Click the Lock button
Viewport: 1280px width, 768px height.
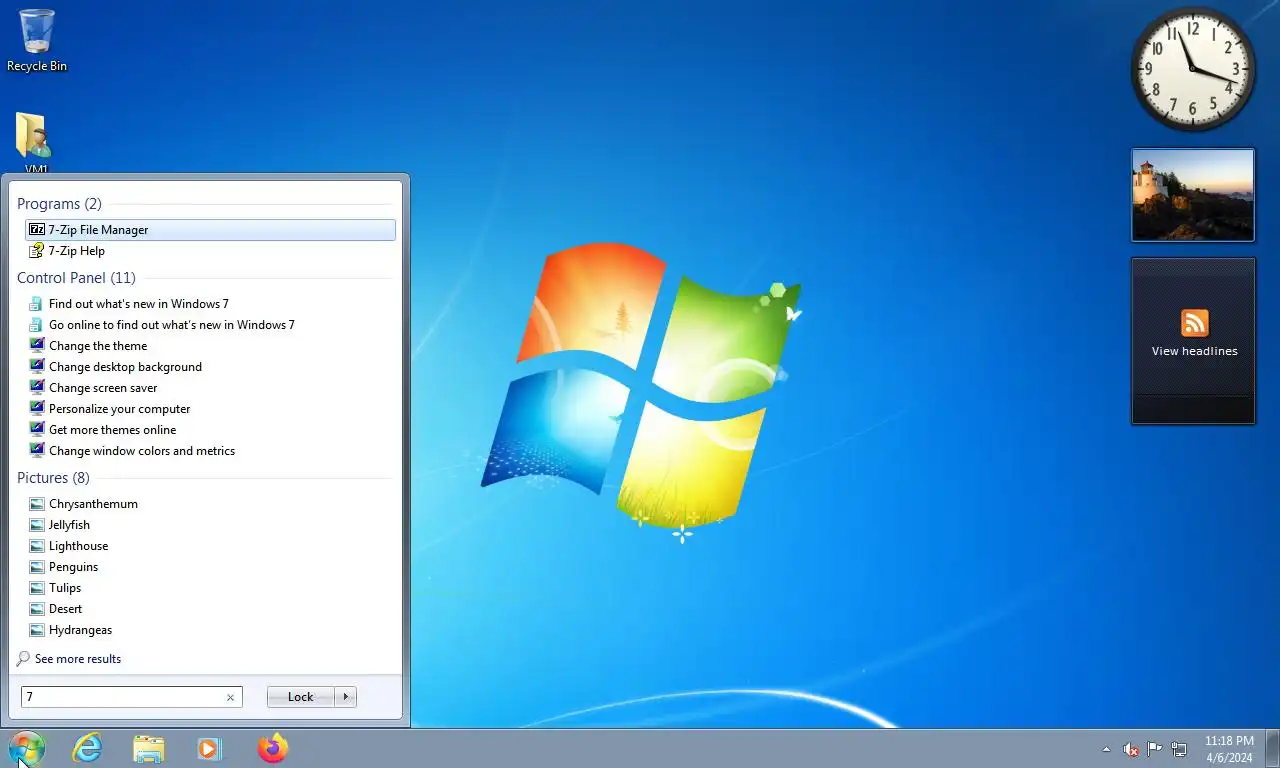(300, 697)
